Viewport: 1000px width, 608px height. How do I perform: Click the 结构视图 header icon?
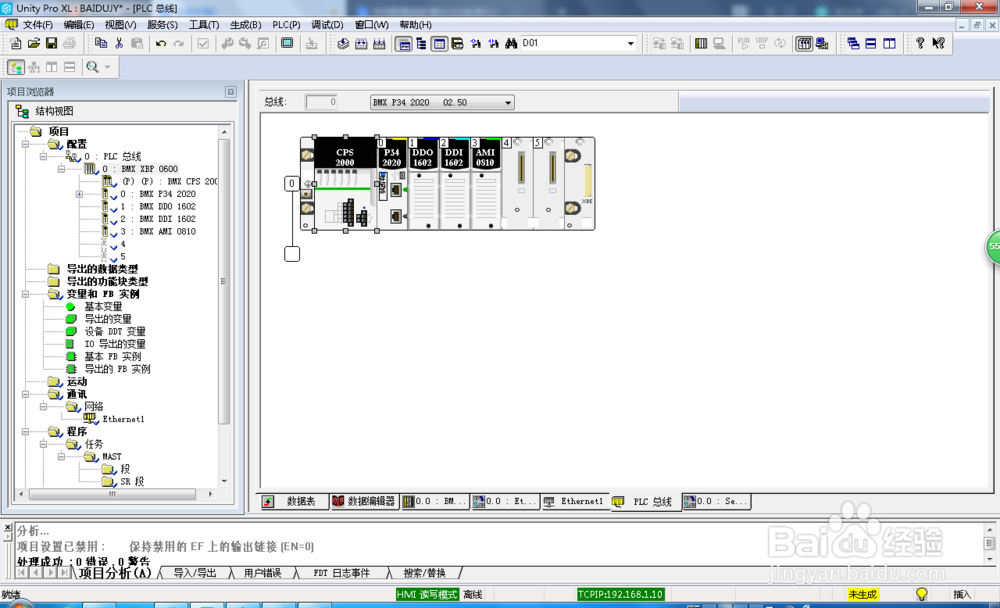click(x=22, y=112)
